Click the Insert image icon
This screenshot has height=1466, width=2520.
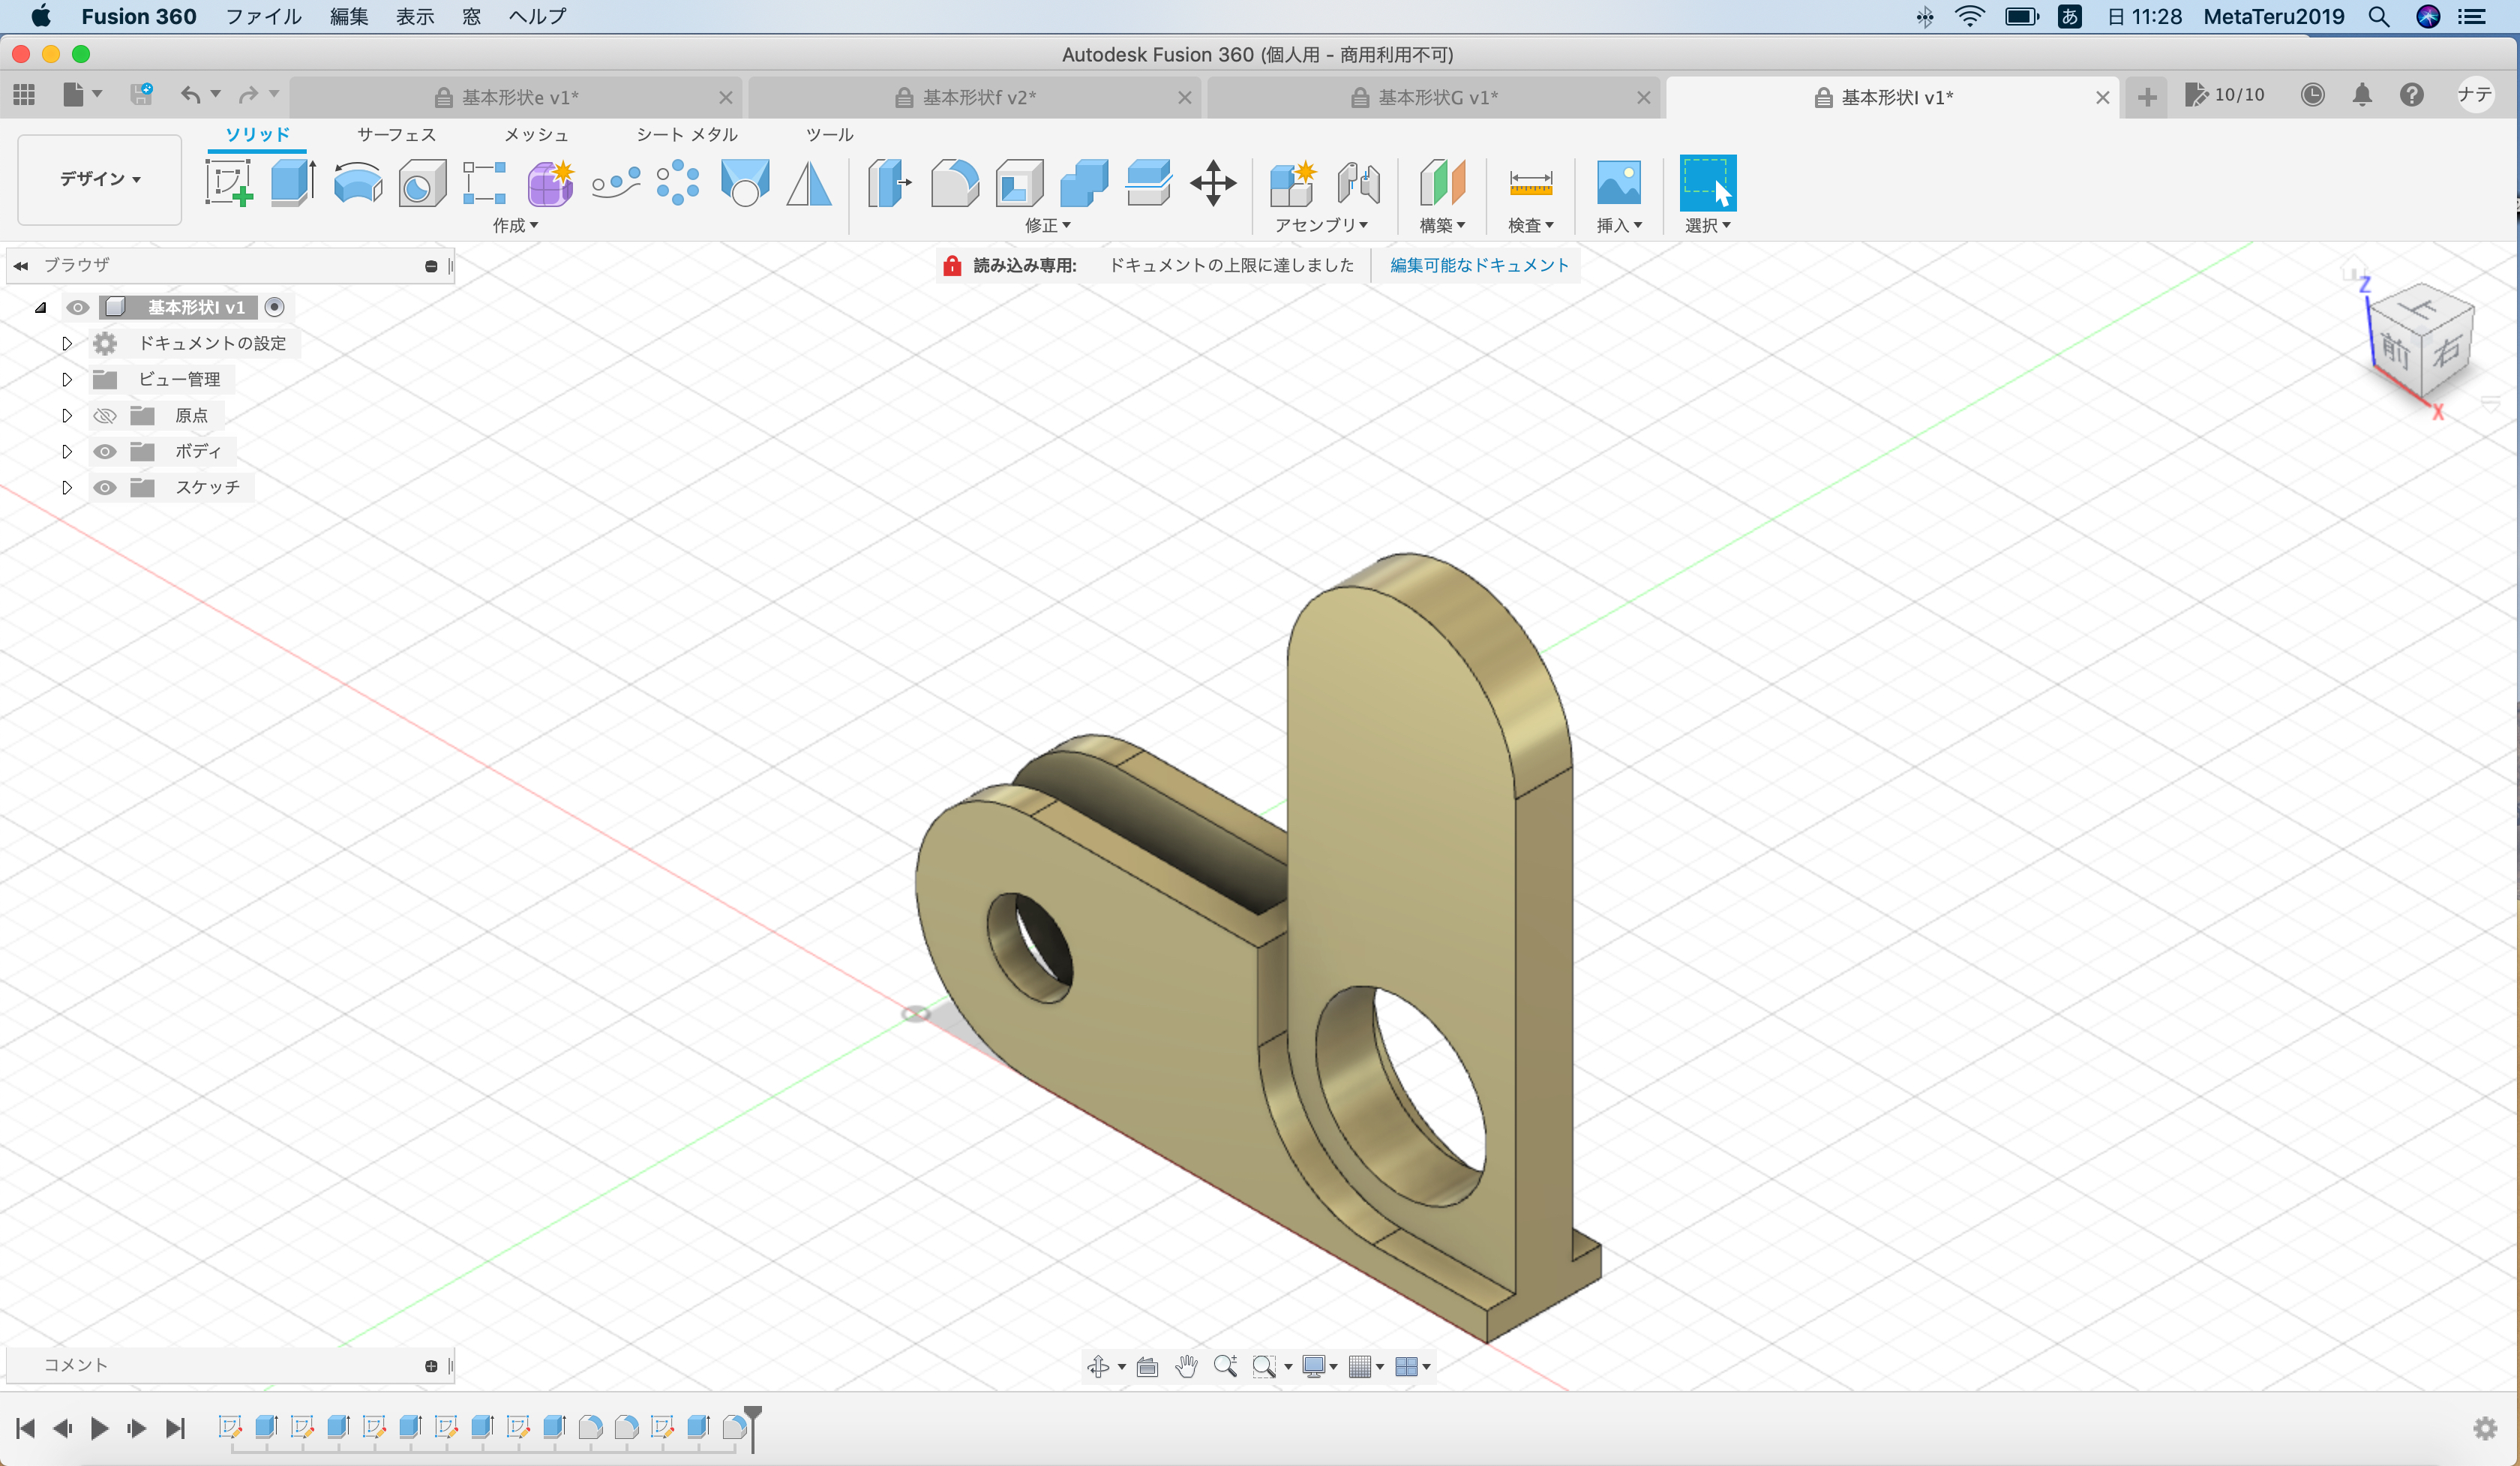coord(1618,183)
